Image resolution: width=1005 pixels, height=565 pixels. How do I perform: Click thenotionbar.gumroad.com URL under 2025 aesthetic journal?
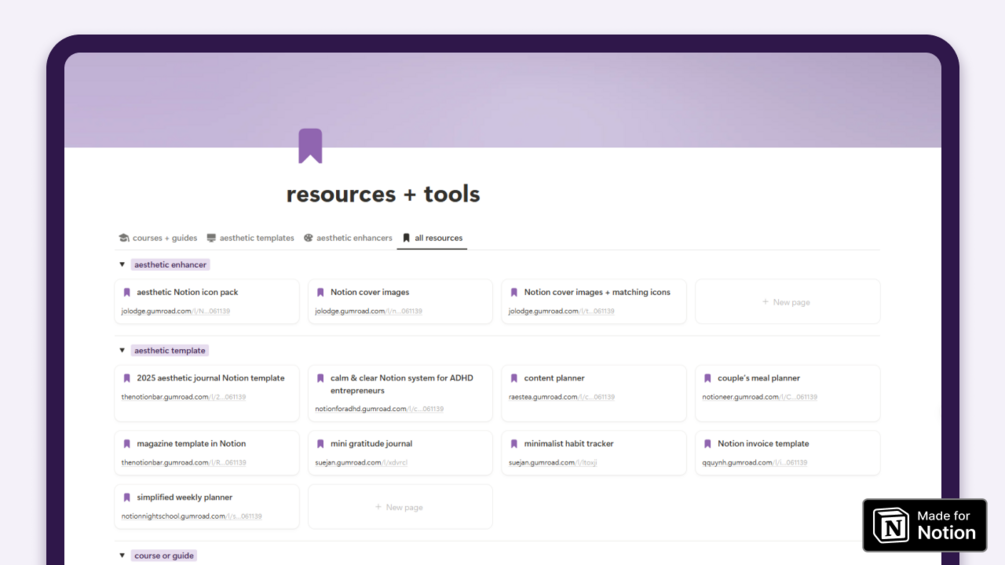click(x=183, y=397)
